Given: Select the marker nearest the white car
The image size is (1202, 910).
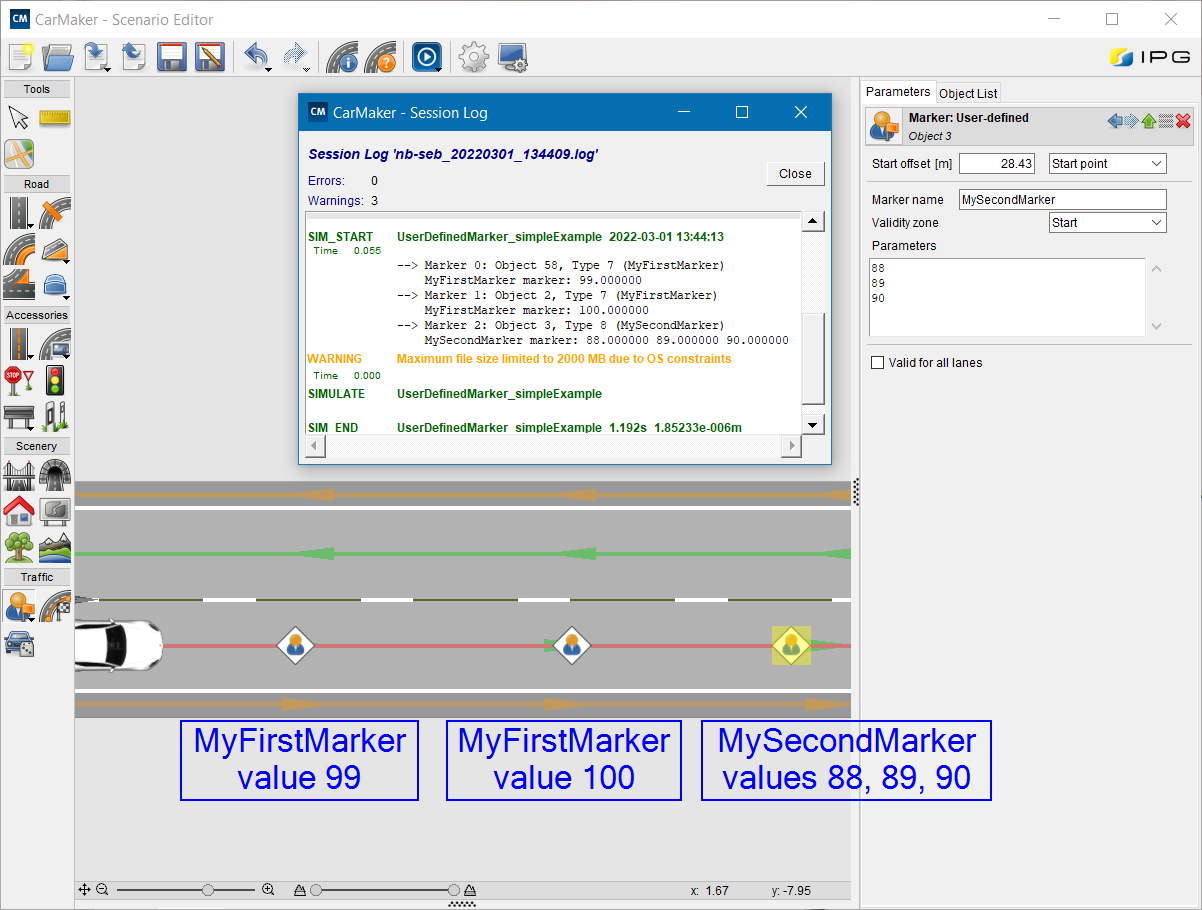Looking at the screenshot, I should pos(295,645).
